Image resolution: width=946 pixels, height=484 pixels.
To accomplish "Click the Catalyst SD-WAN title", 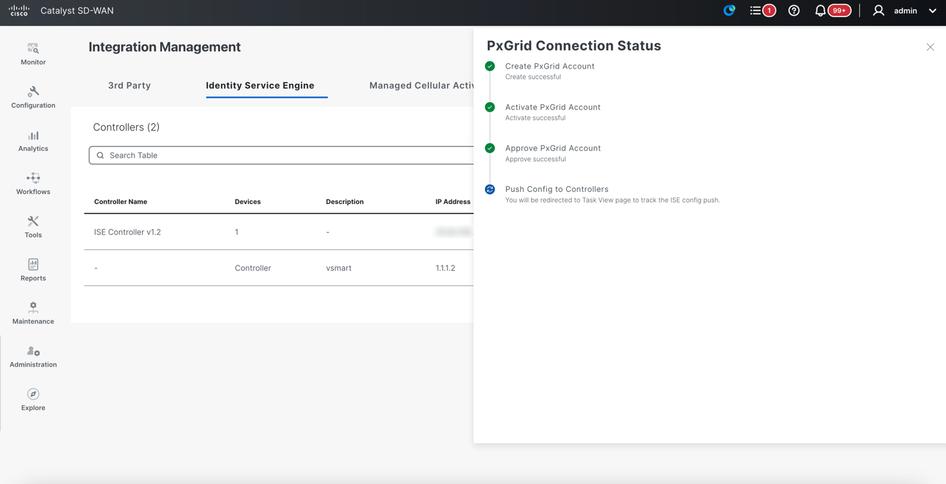I will 77,11.
